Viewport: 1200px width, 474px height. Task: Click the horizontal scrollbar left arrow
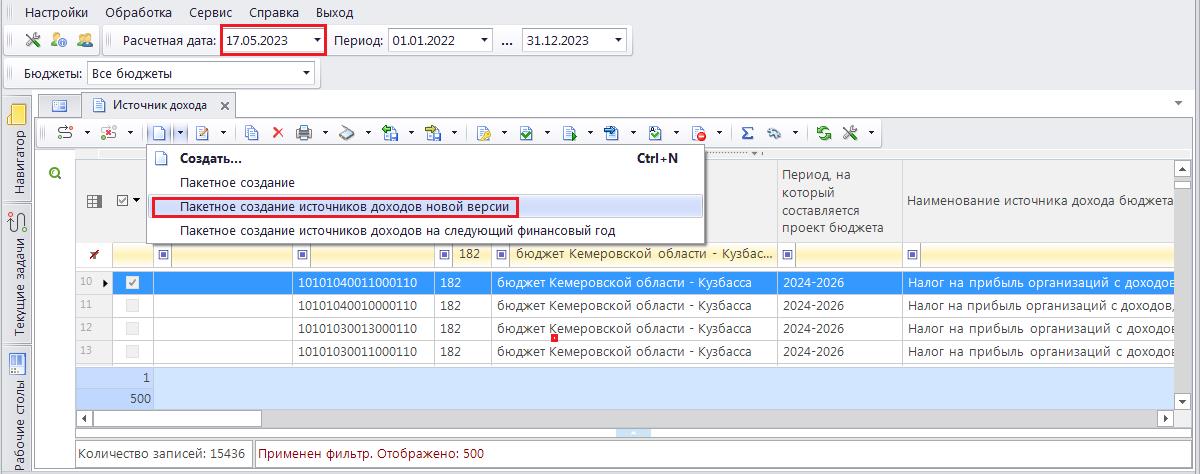[84, 418]
